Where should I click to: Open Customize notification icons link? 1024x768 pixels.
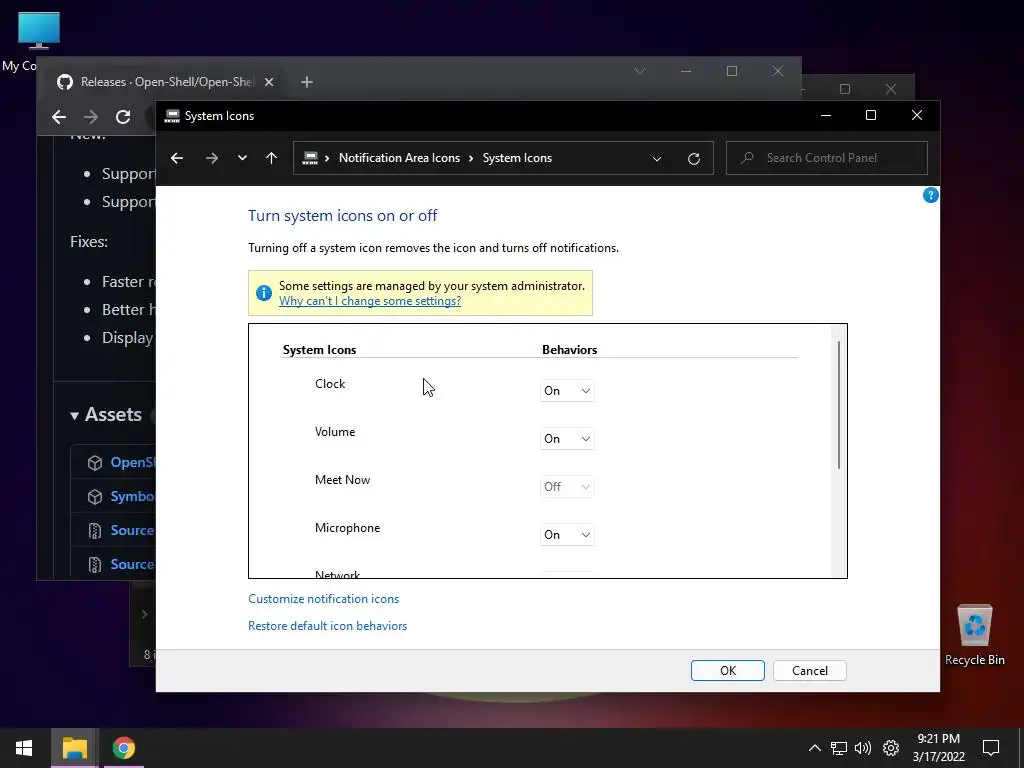tap(323, 599)
